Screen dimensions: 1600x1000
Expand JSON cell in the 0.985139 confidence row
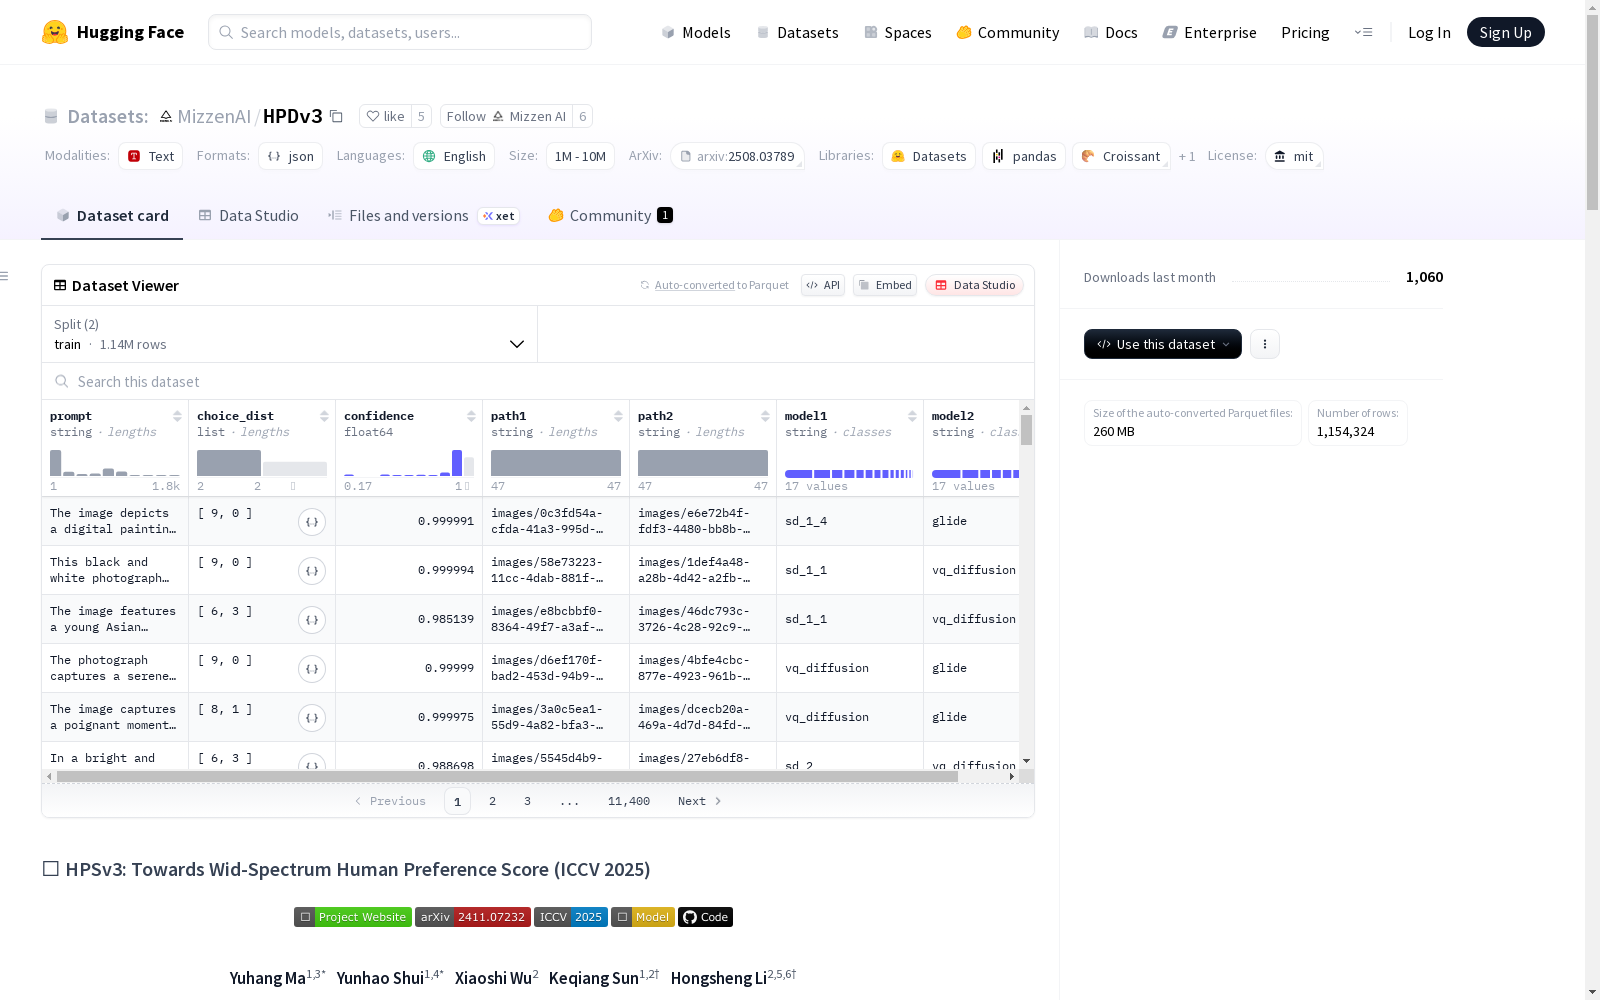pos(312,620)
